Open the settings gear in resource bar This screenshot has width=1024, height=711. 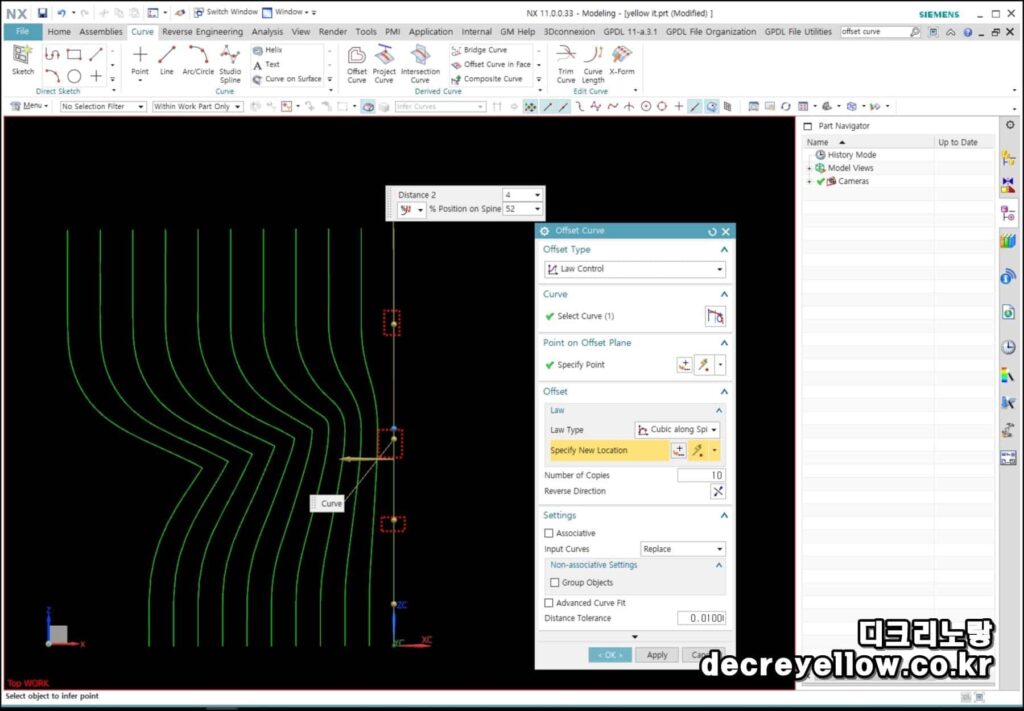click(x=1010, y=125)
